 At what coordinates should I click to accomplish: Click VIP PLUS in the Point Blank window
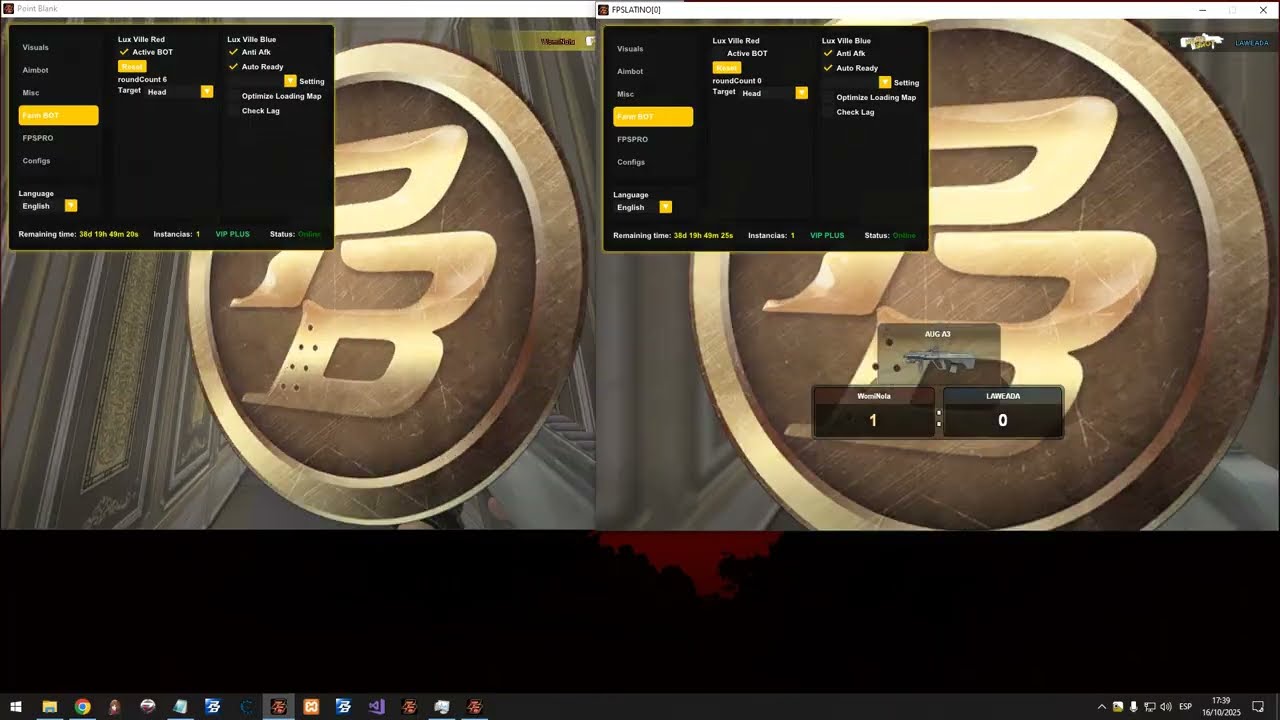(x=233, y=234)
